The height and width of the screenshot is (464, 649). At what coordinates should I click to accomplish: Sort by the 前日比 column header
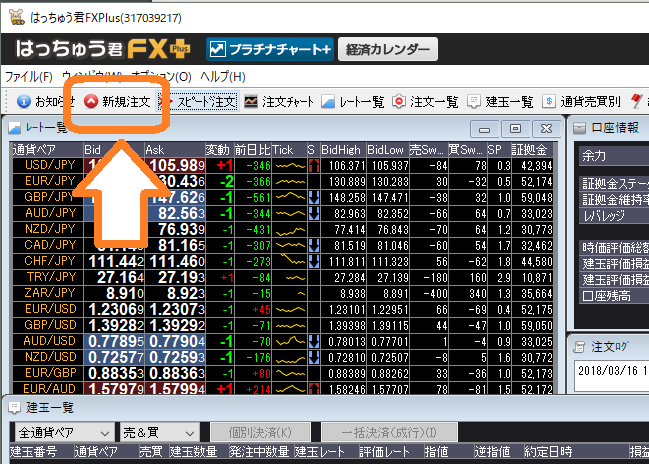coord(252,149)
